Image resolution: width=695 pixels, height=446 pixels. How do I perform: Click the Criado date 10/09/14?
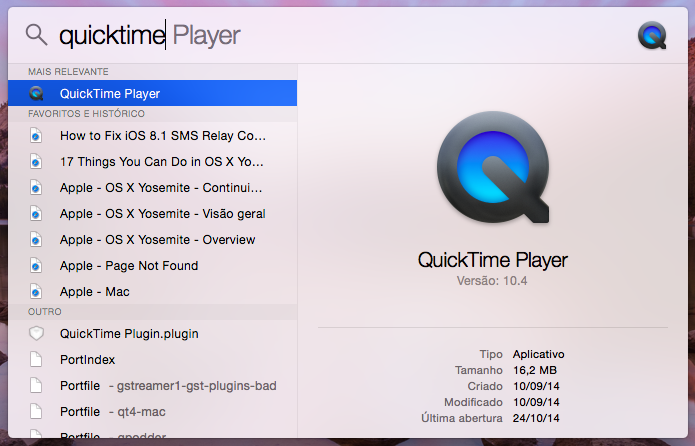tap(536, 386)
